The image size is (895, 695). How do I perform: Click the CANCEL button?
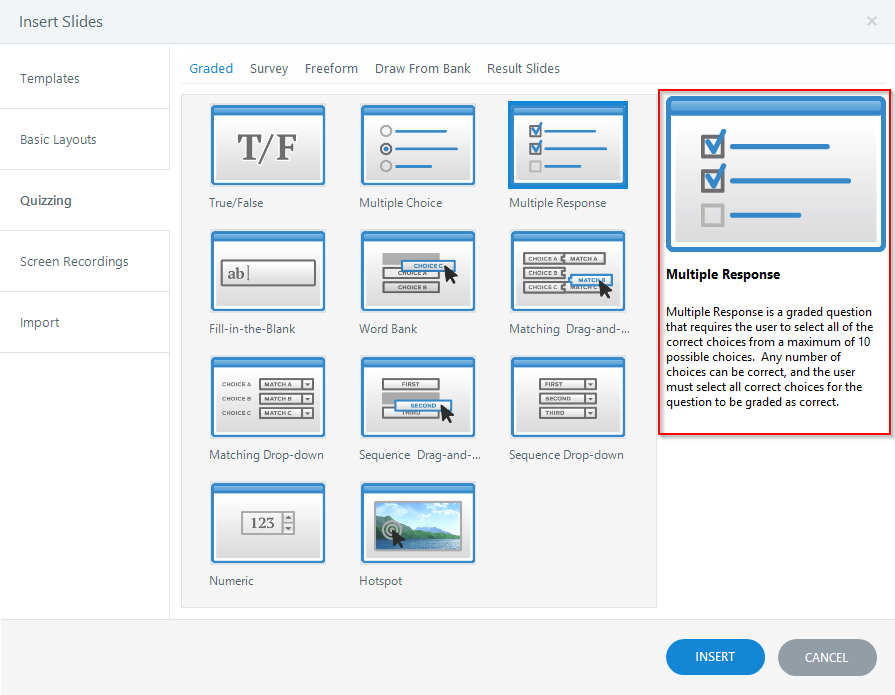coord(827,657)
